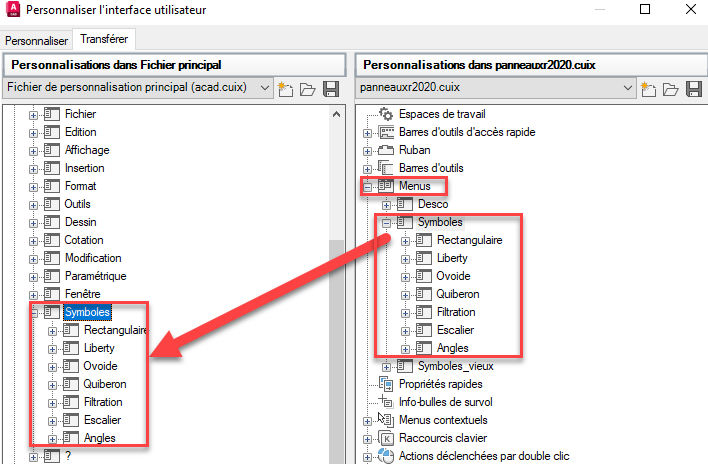708x464 pixels.
Task: Click Info-bulles de survol icon
Action: point(386,401)
